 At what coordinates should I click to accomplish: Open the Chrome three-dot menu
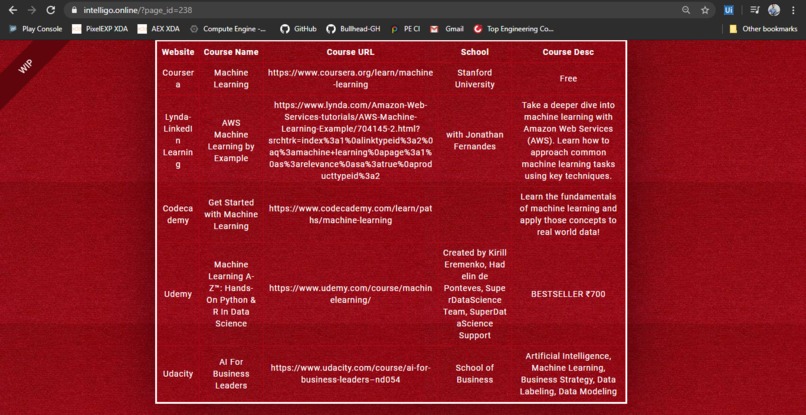click(793, 10)
